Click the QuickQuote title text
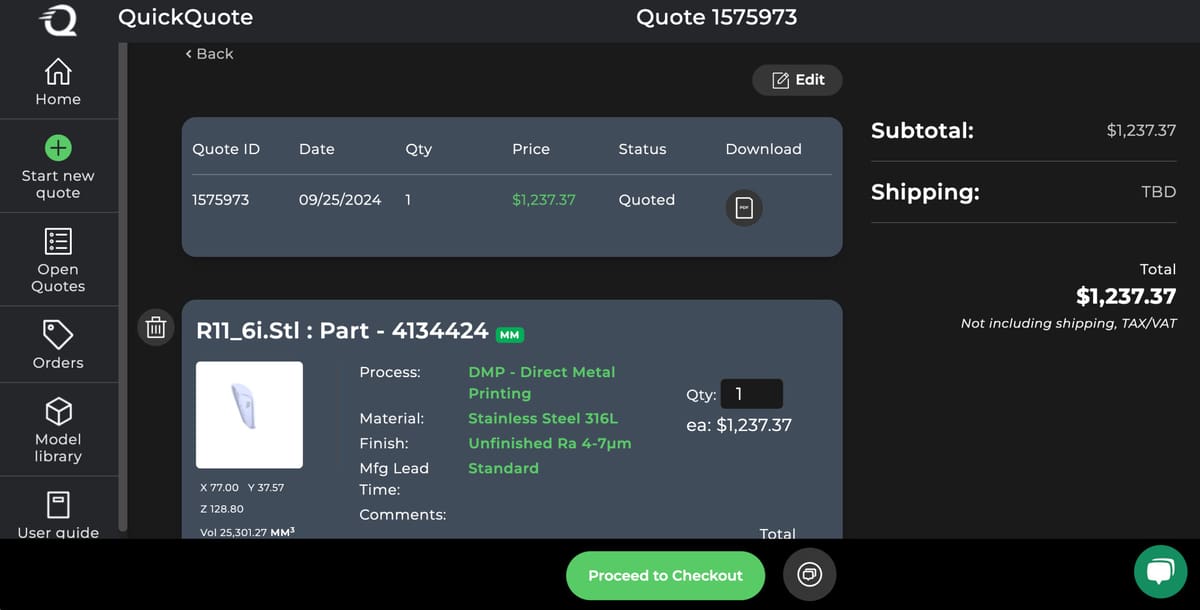This screenshot has width=1200, height=610. coord(185,17)
